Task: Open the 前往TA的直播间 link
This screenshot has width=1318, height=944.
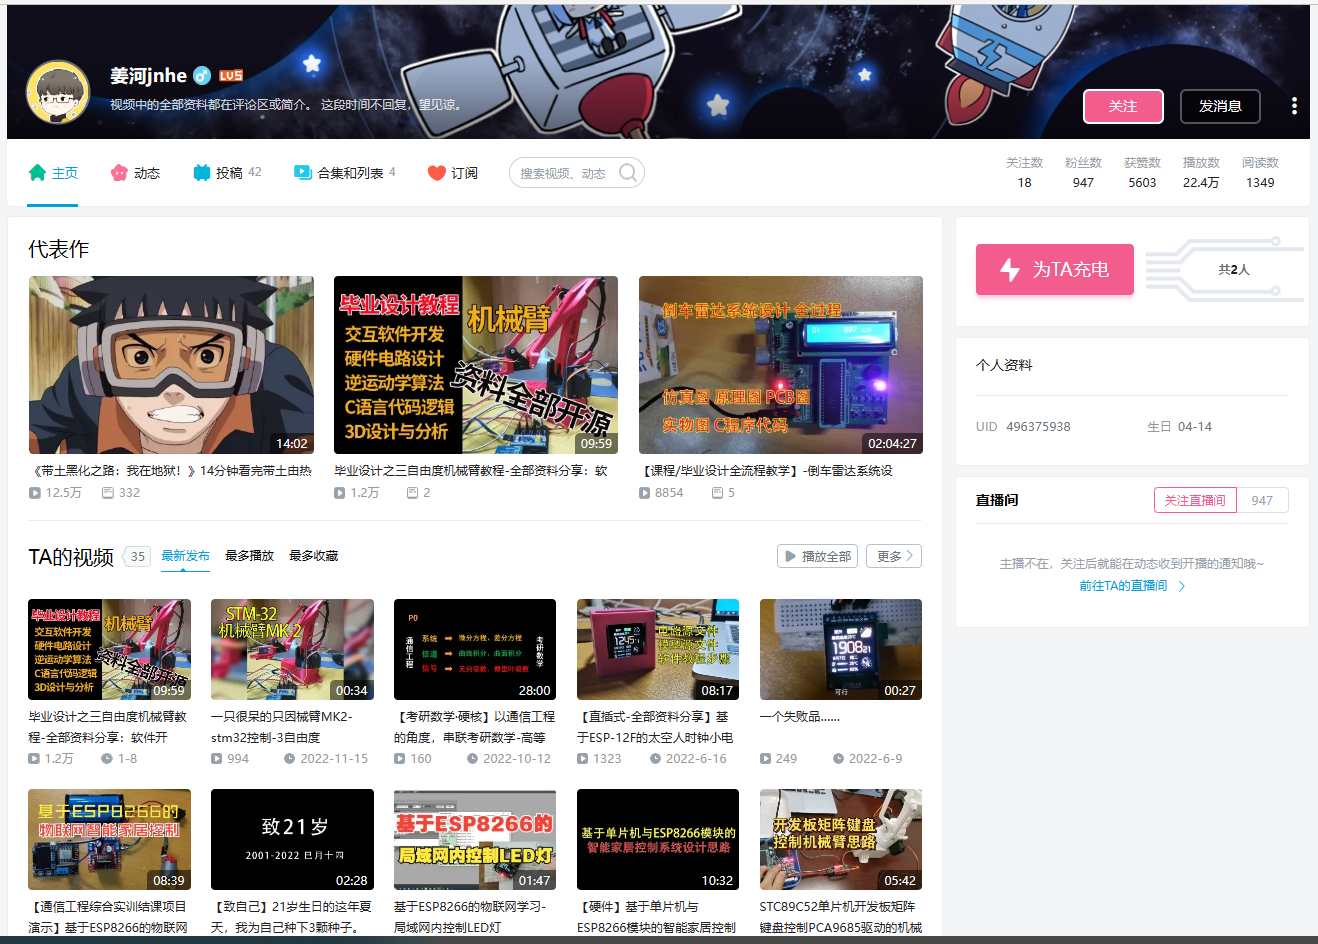Action: (x=1123, y=586)
